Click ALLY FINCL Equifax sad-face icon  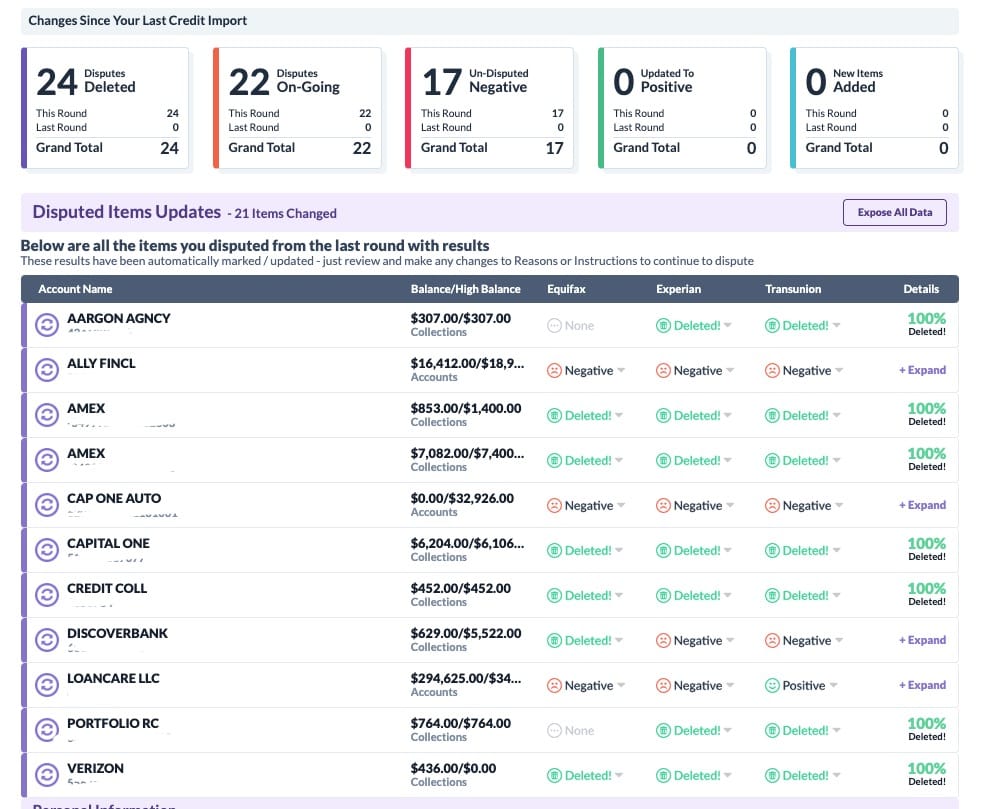(x=554, y=370)
